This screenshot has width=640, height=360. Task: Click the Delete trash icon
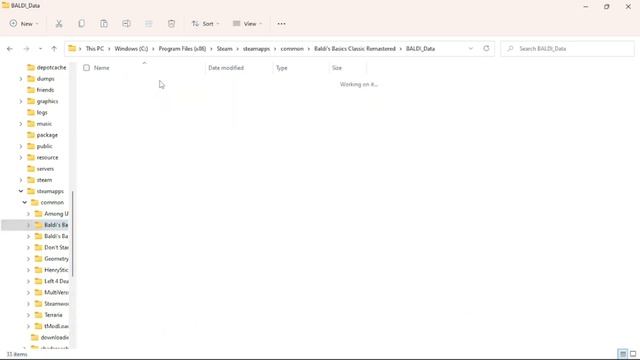coord(171,24)
